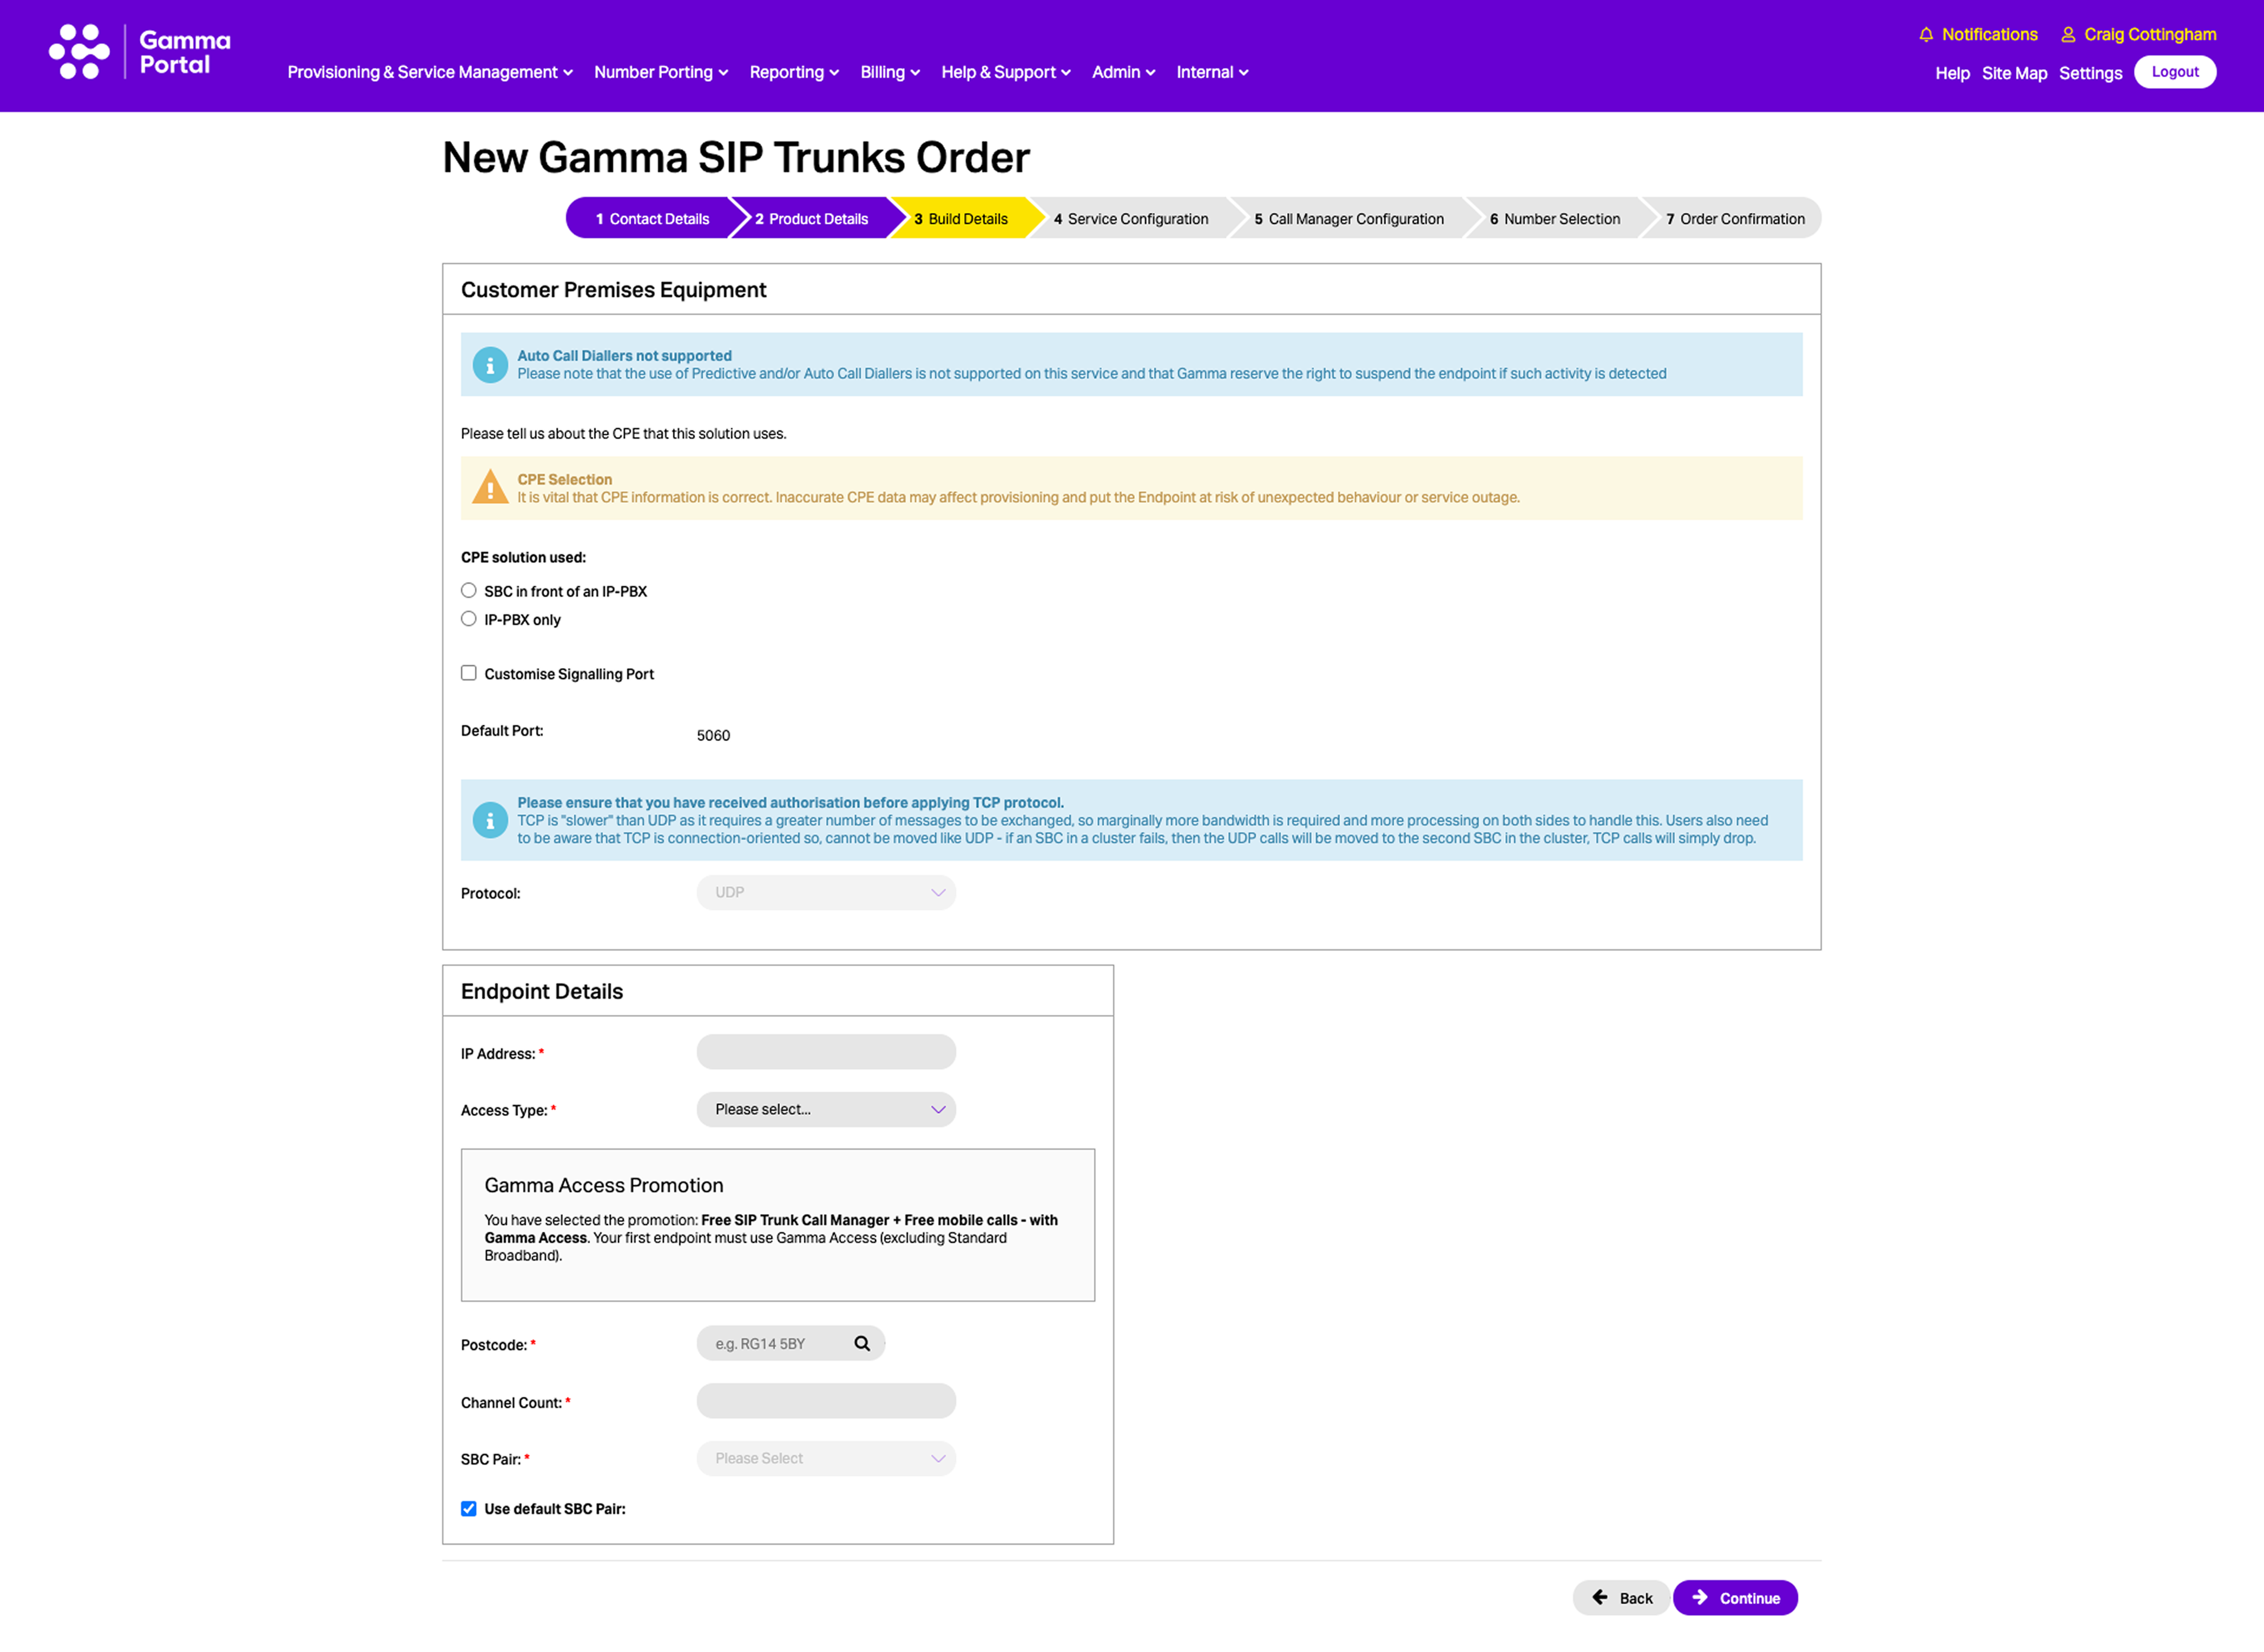Click the TCP protocol info icon

[490, 820]
